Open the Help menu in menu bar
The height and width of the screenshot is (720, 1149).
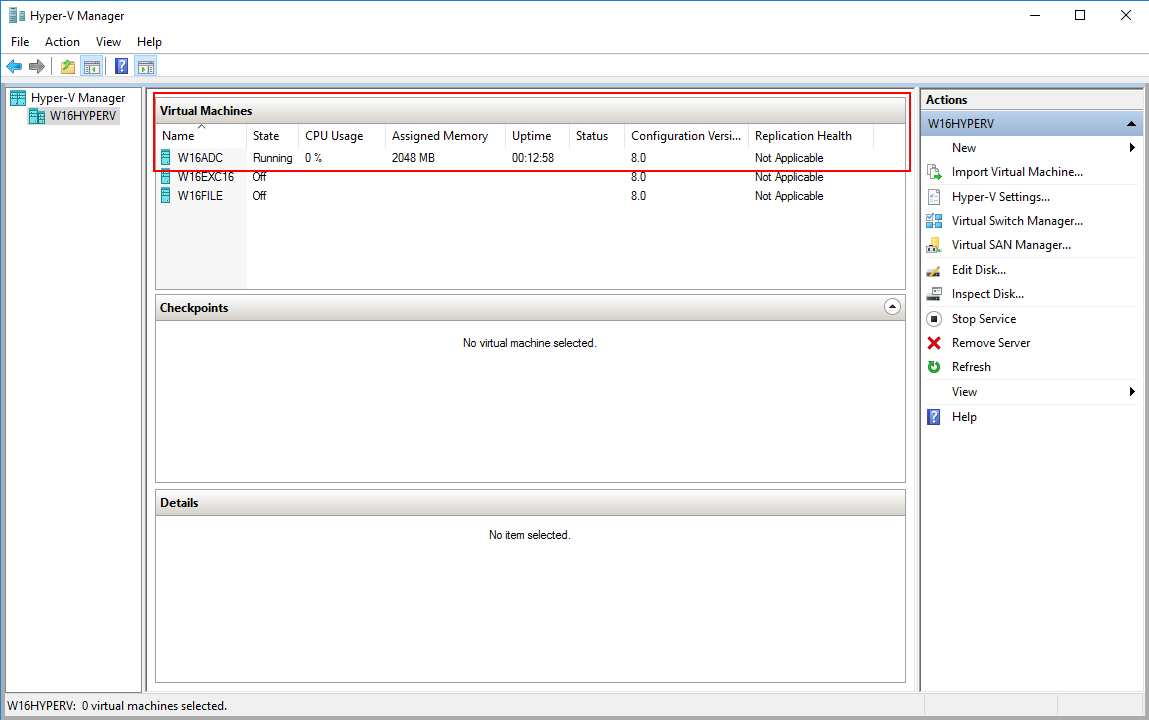[x=149, y=42]
